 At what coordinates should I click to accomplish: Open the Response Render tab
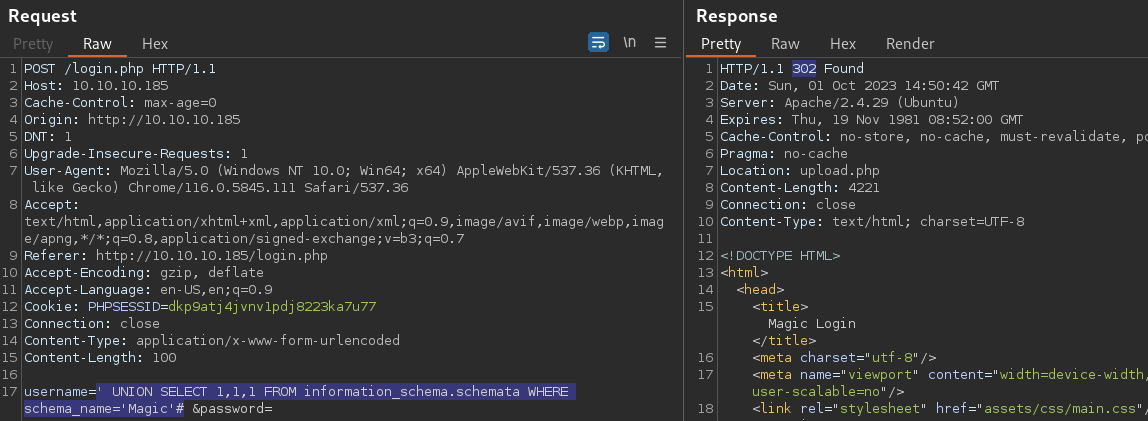point(910,44)
